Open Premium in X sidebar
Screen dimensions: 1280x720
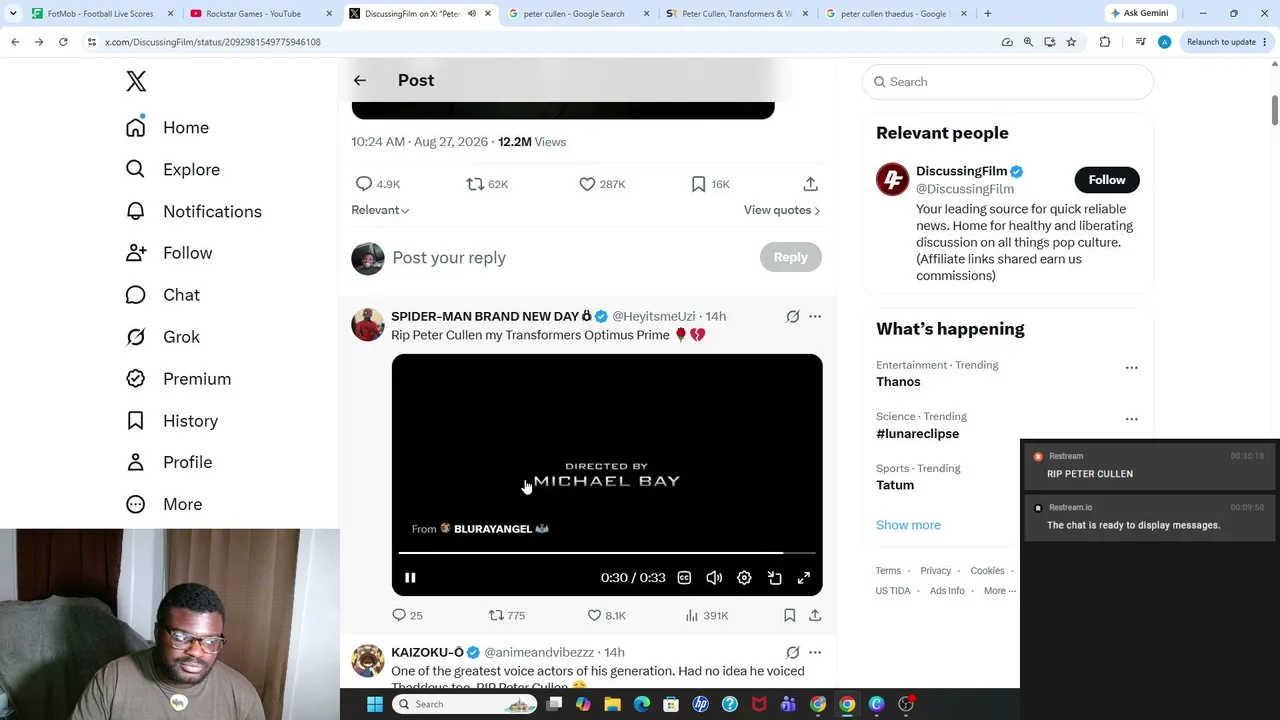point(178,379)
